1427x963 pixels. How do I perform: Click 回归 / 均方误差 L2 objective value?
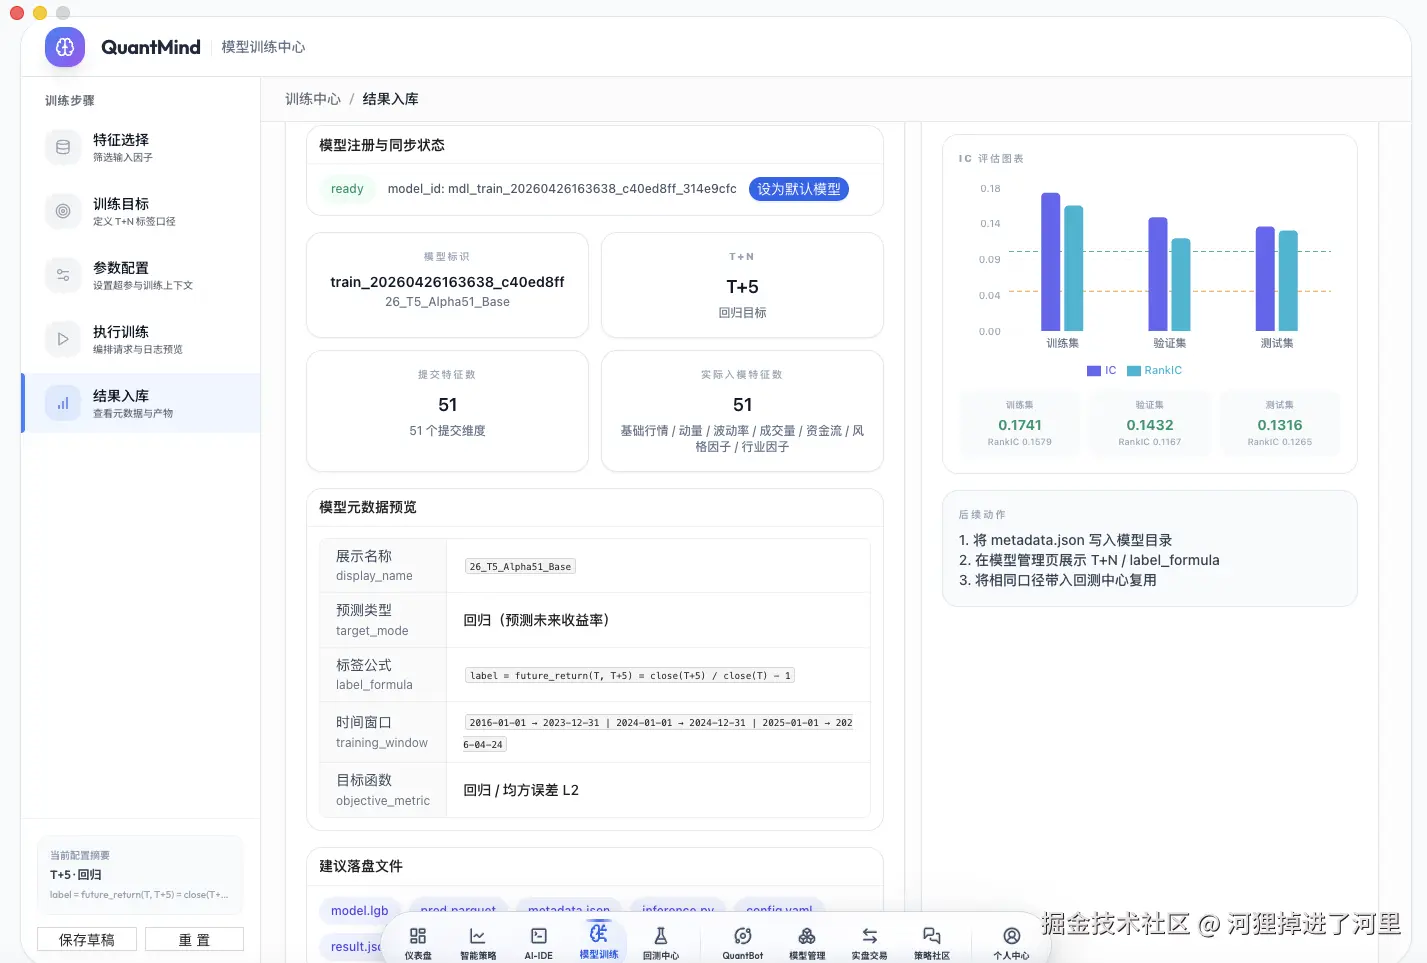pyautogui.click(x=521, y=790)
